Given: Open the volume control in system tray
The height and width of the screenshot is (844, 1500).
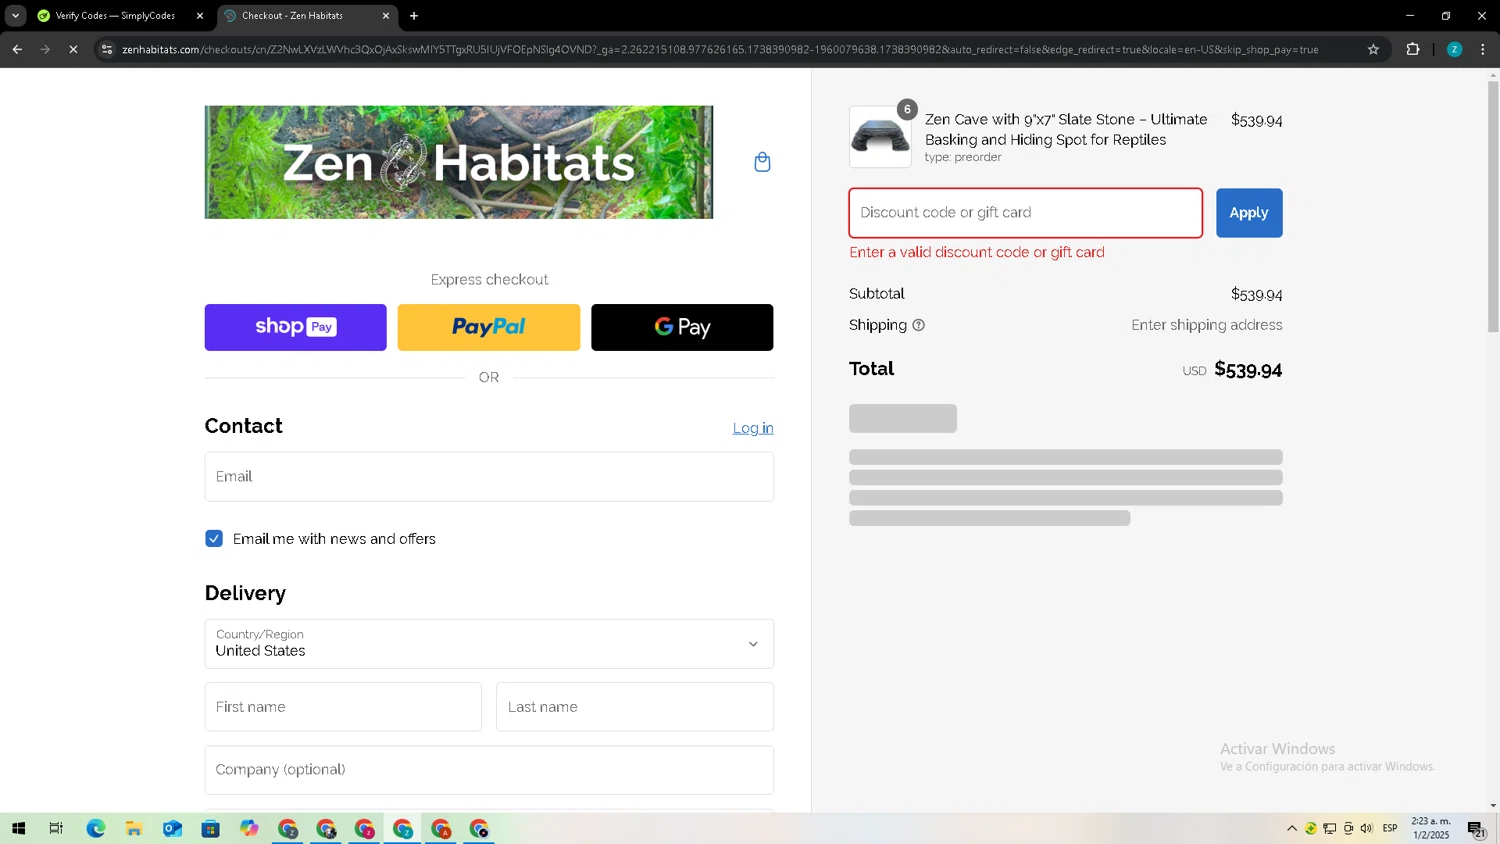Looking at the screenshot, I should tap(1367, 828).
